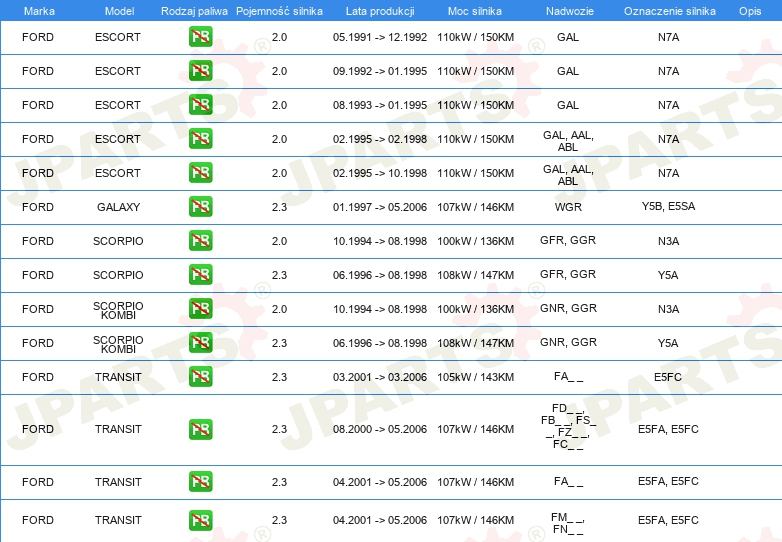This screenshot has width=782, height=542.
Task: Select SCORPIO KOMBI model in 2.3 row
Action: (x=118, y=344)
